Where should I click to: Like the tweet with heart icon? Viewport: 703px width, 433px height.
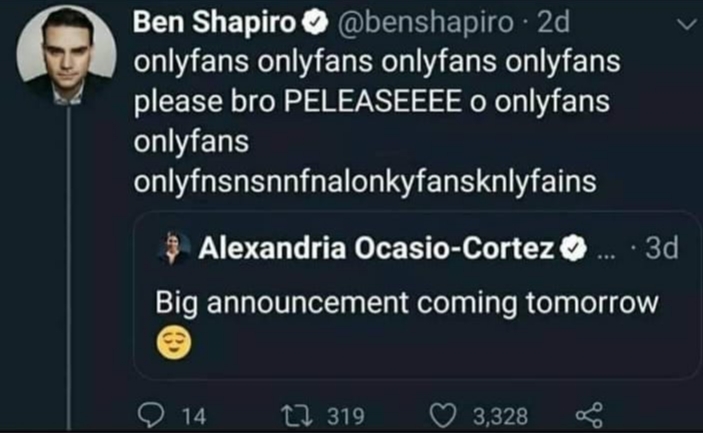click(443, 416)
